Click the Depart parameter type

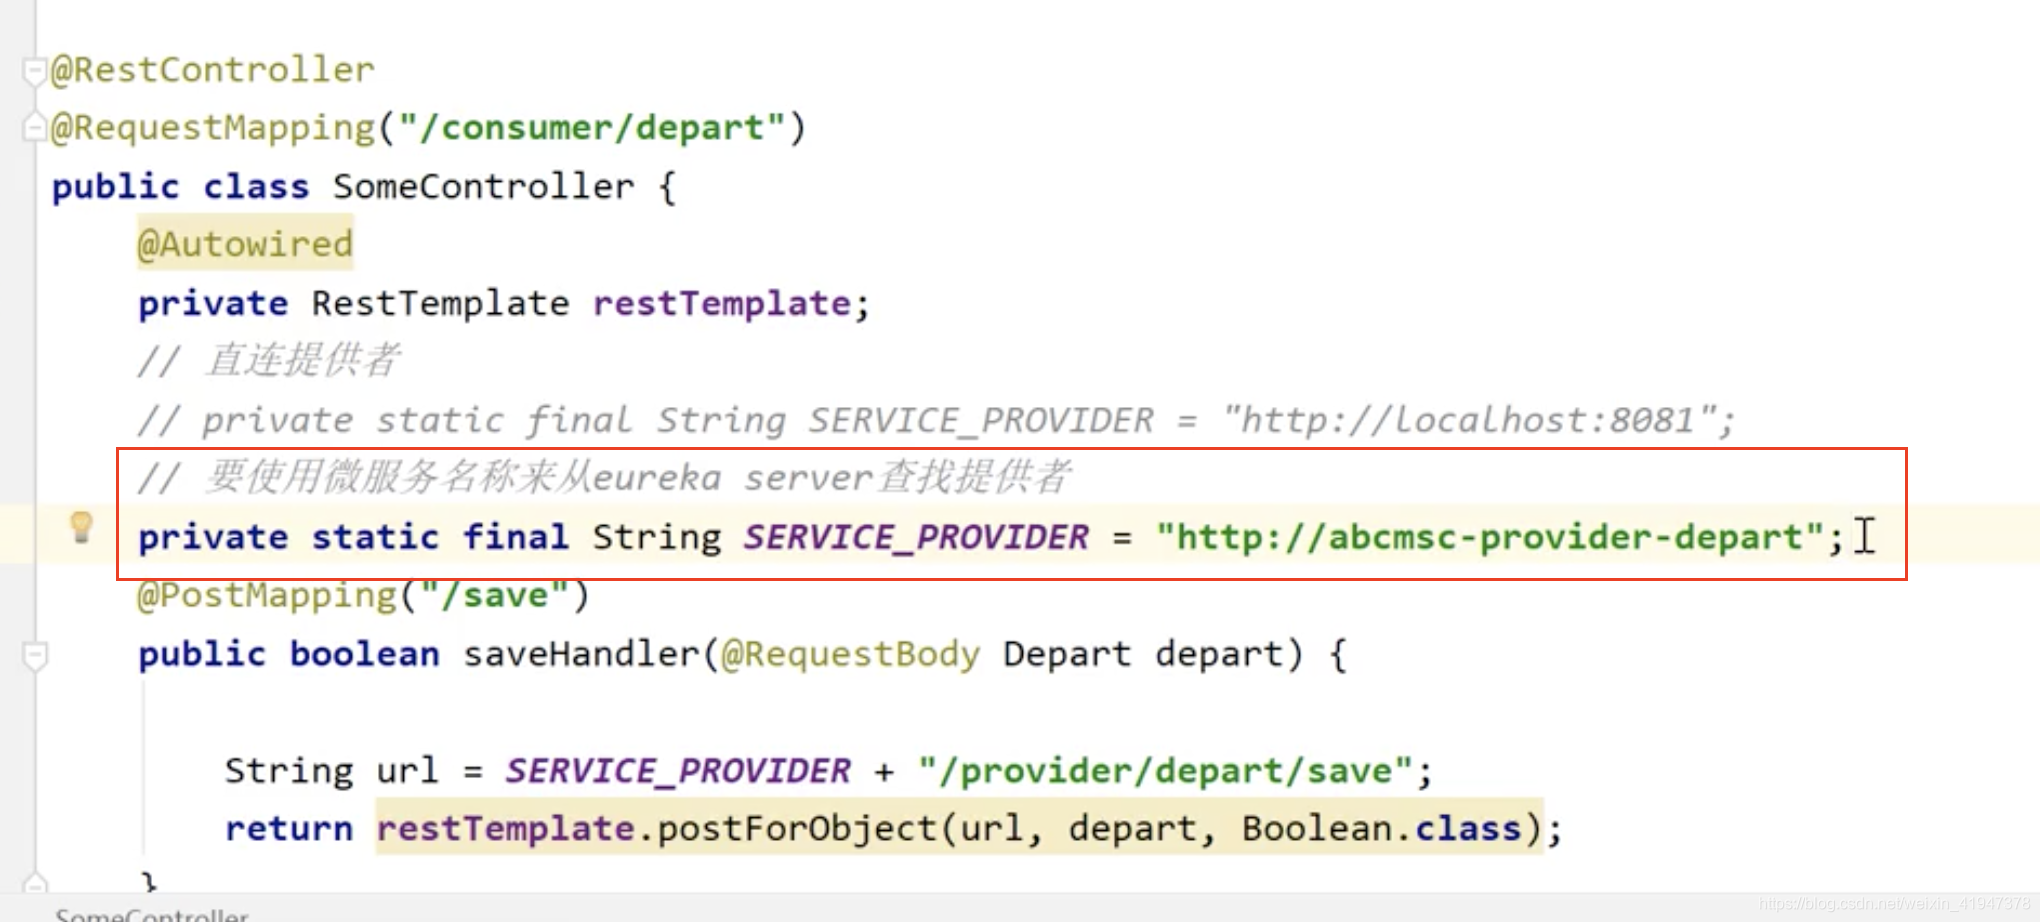[1067, 654]
